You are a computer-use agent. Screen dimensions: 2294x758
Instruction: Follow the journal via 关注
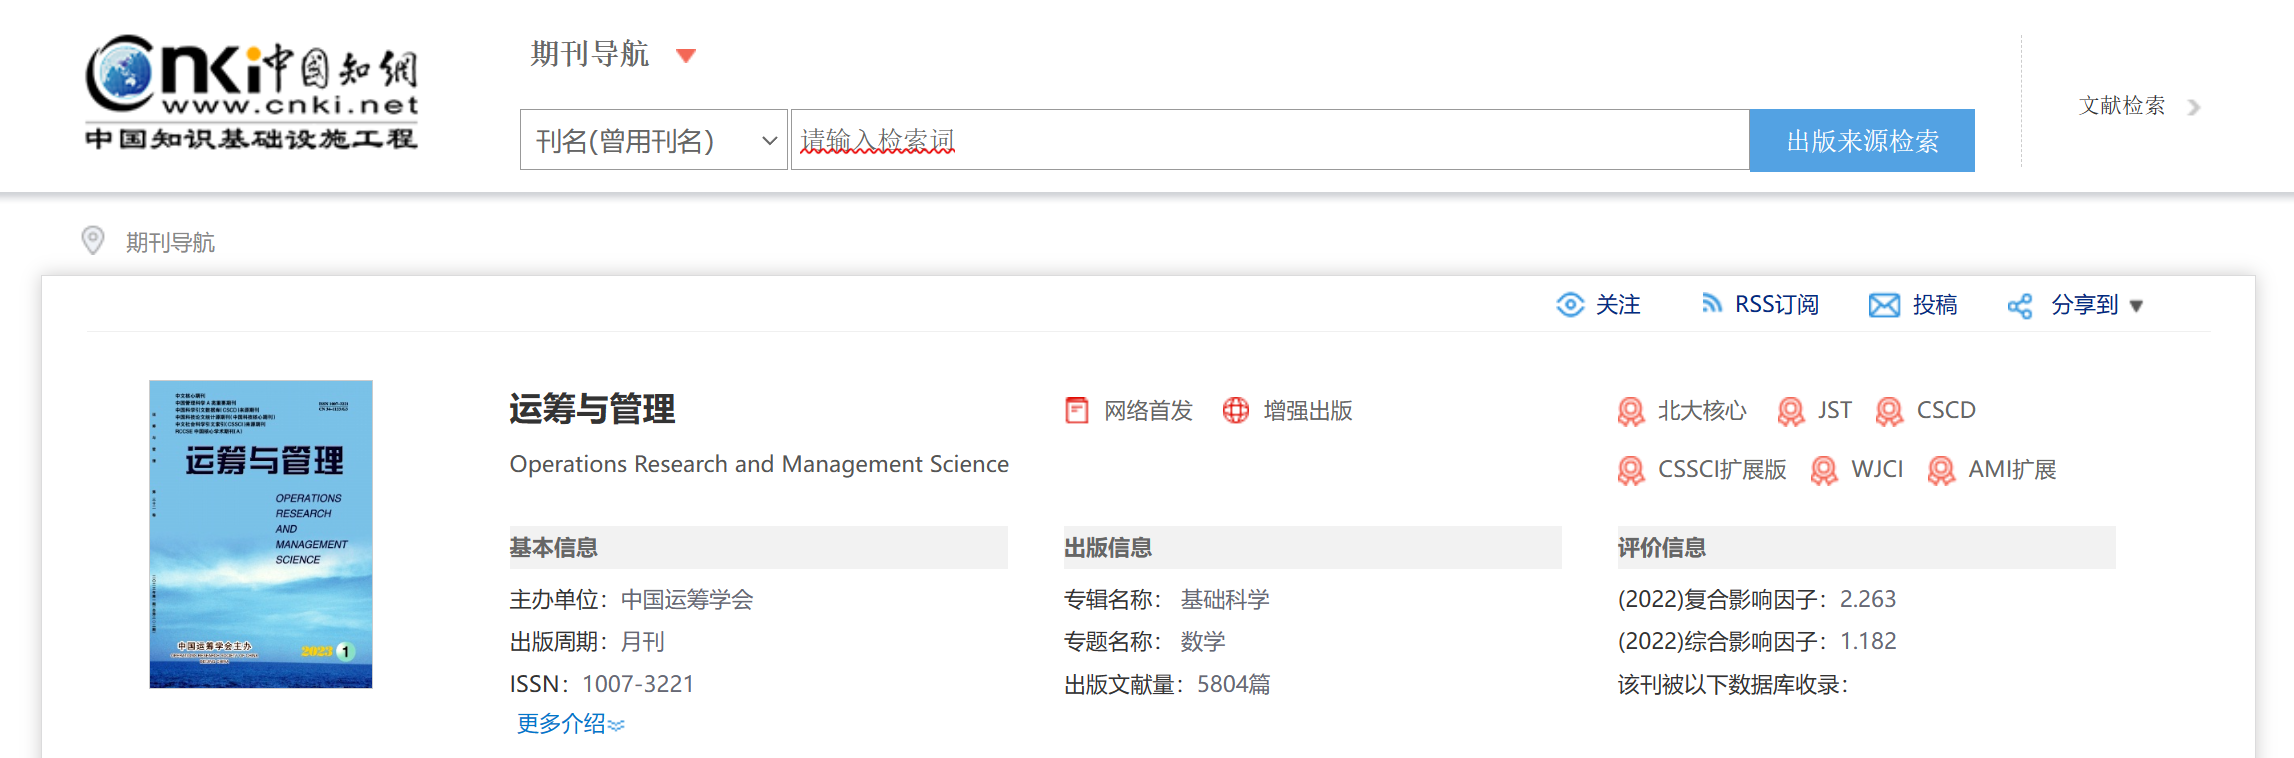[1618, 305]
